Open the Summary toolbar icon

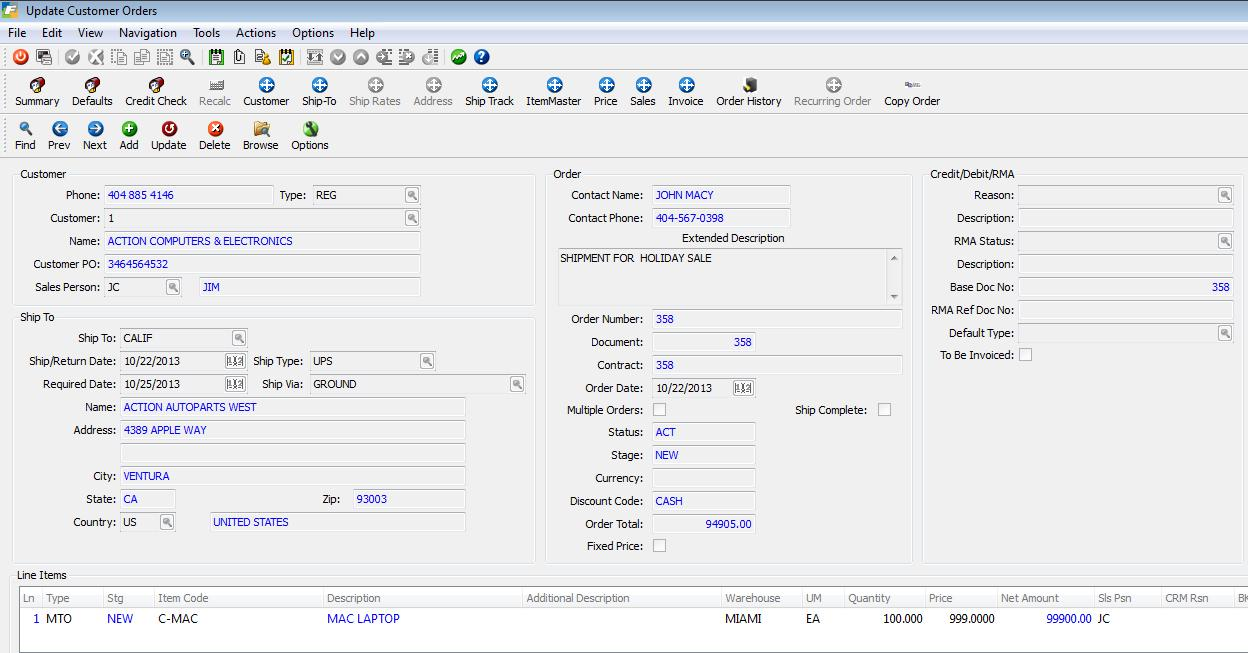click(x=37, y=91)
